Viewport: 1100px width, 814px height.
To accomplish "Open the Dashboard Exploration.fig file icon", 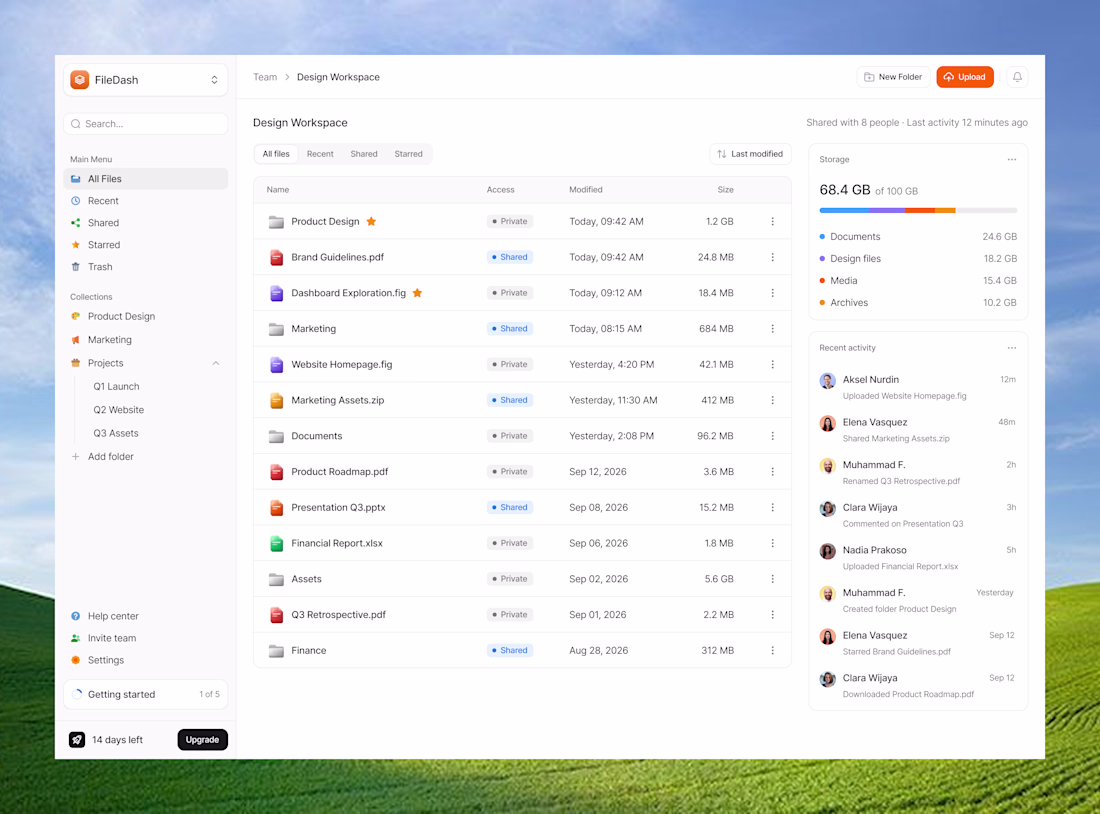I will [276, 293].
